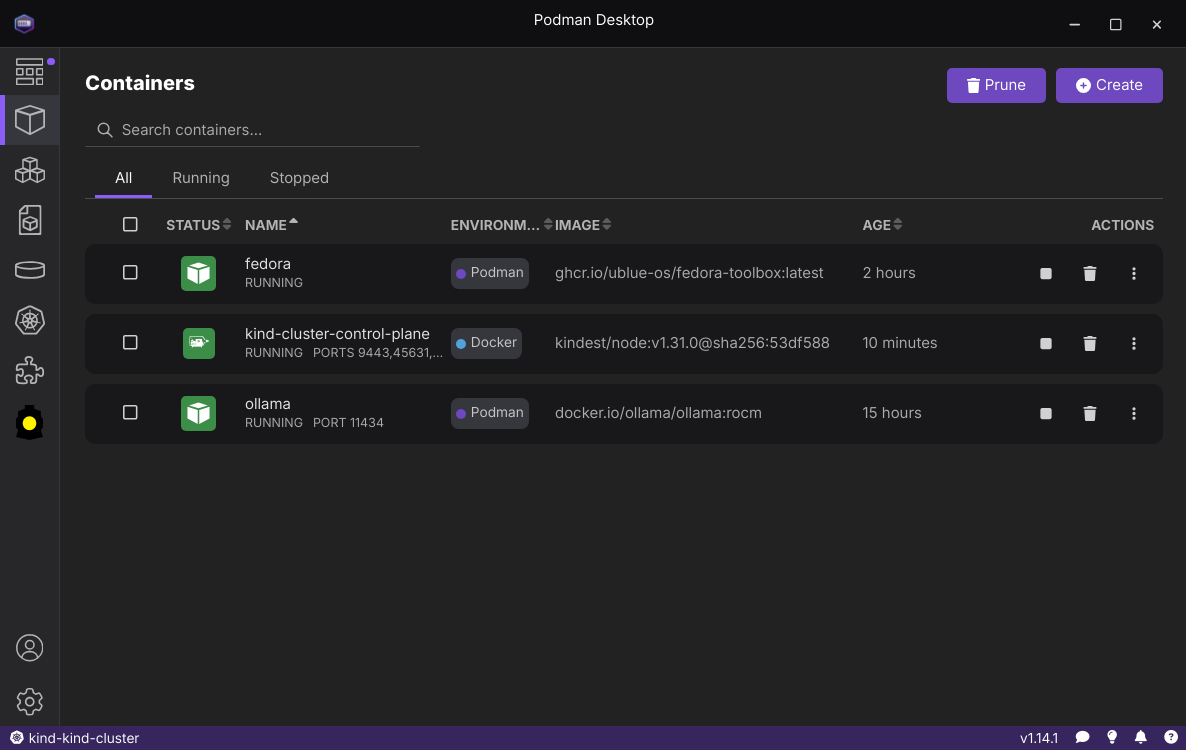Check the select-all containers checkbox
1186x750 pixels.
130,224
